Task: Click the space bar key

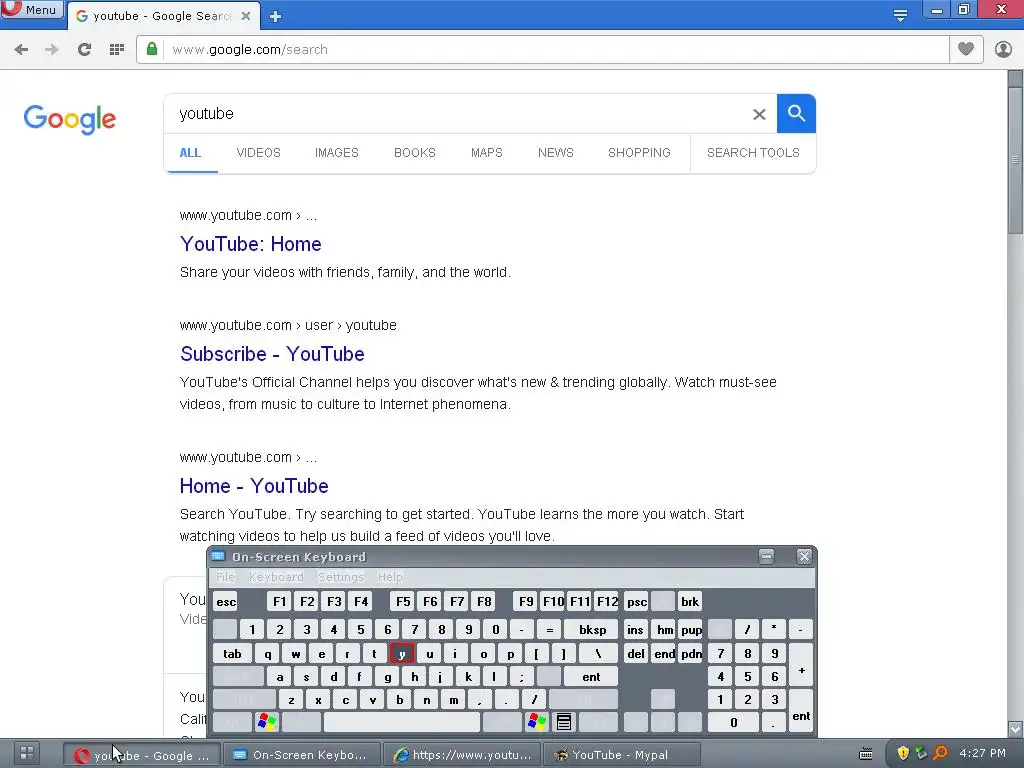Action: [x=402, y=722]
